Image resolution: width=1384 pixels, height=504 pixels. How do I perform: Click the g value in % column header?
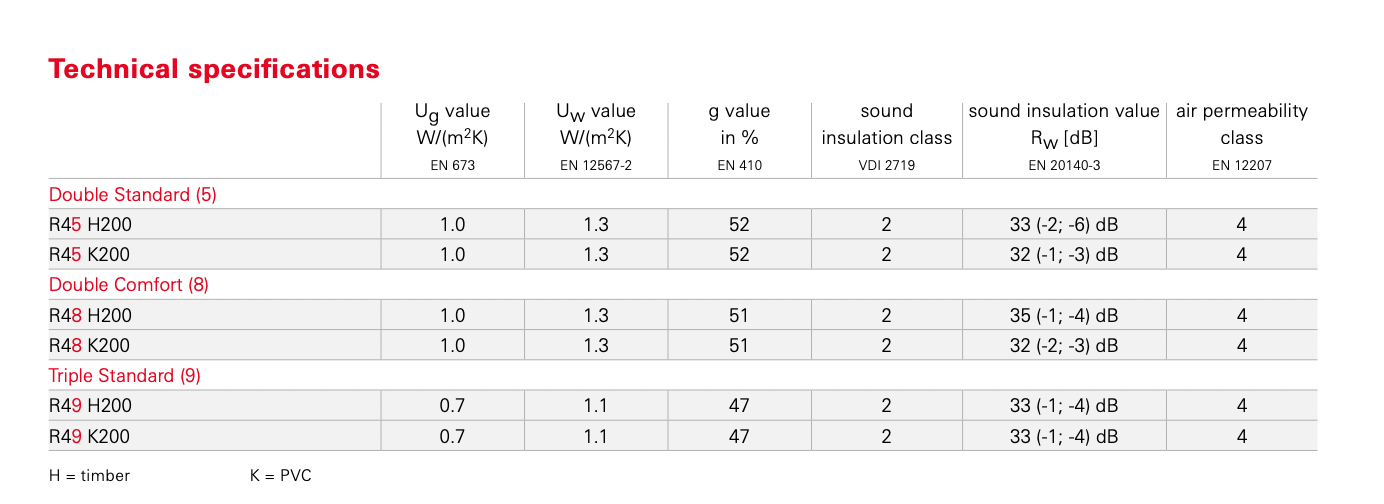(x=739, y=124)
